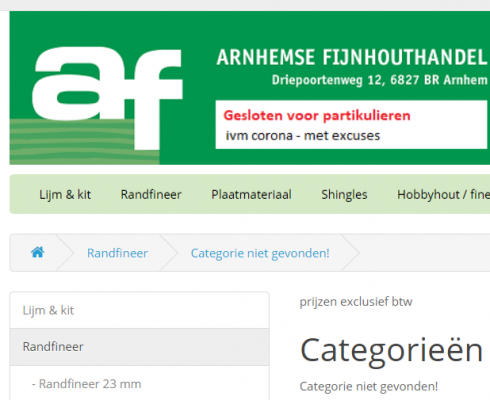Viewport: 490px width, 400px height.
Task: Click the Categorieën page heading
Action: click(391, 350)
